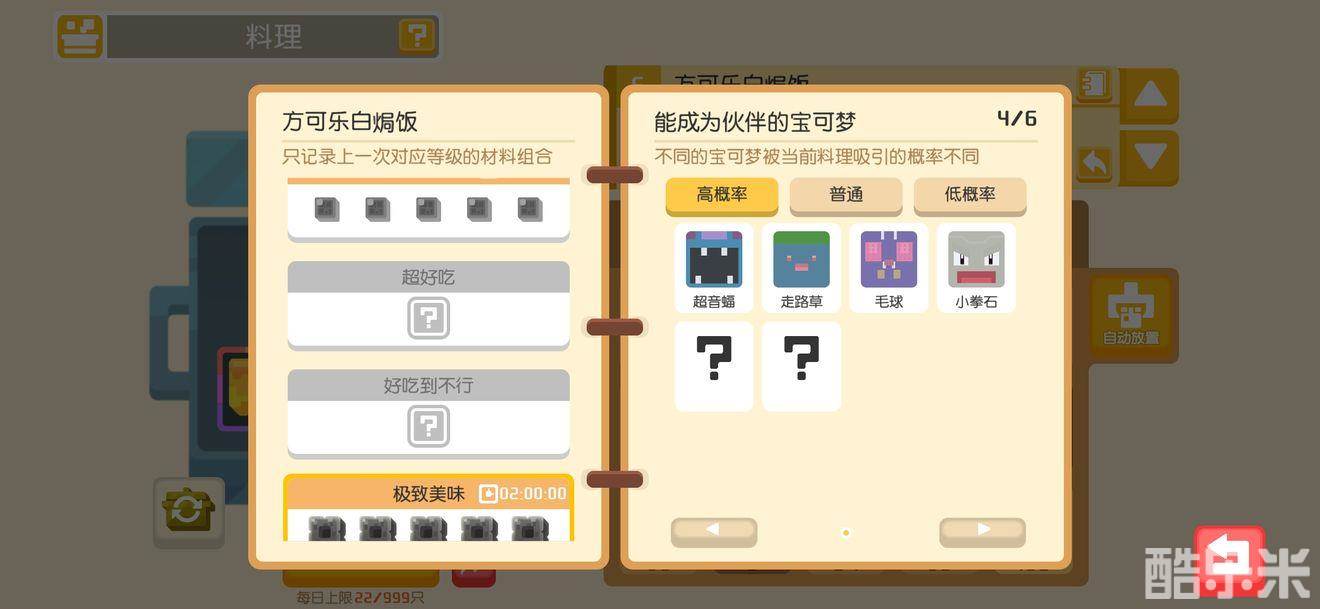Image resolution: width=1320 pixels, height=609 pixels.
Task: Click the red back arrow button
Action: pos(1230,561)
